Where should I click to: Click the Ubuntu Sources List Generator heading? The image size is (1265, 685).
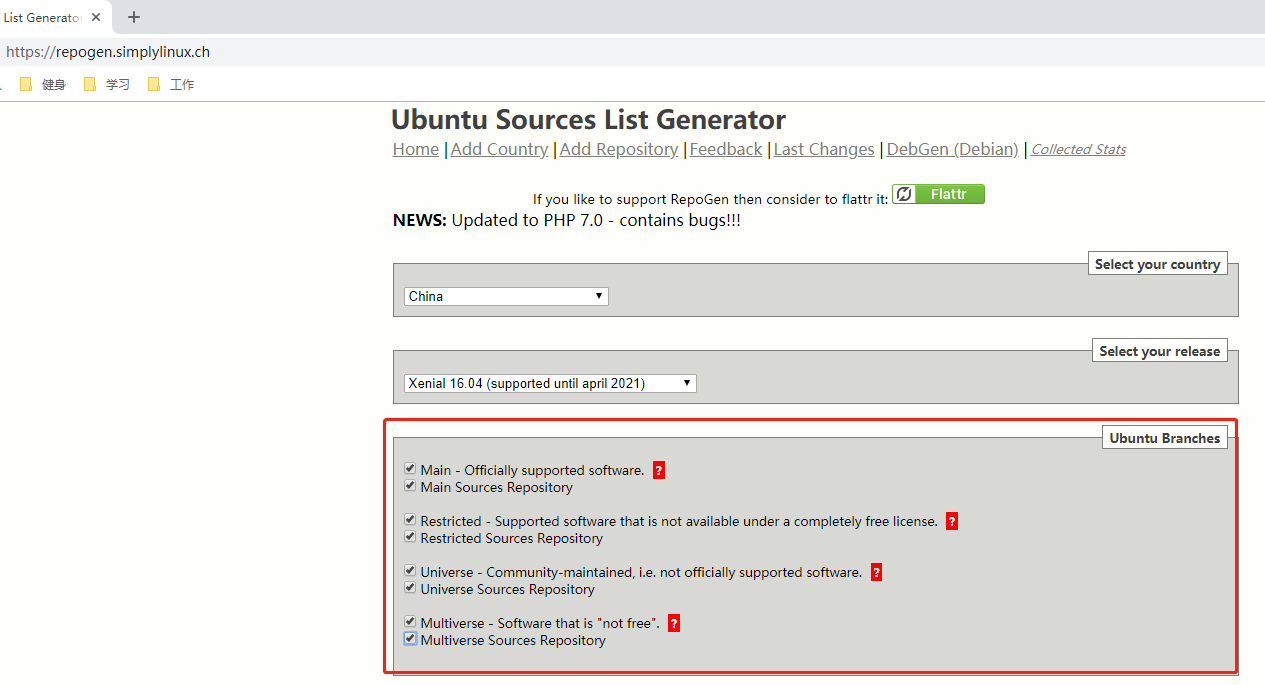point(588,119)
